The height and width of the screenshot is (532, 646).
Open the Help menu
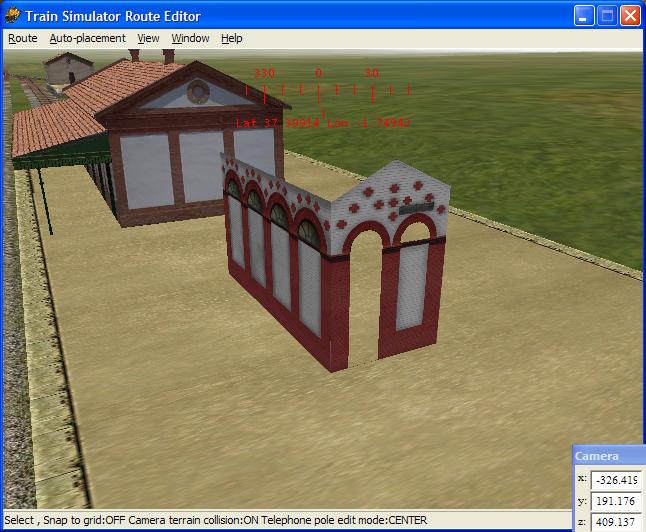[x=232, y=38]
